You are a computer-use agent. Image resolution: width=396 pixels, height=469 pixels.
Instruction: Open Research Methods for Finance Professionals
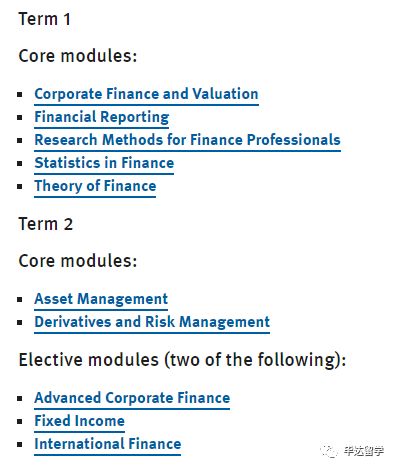(x=187, y=140)
